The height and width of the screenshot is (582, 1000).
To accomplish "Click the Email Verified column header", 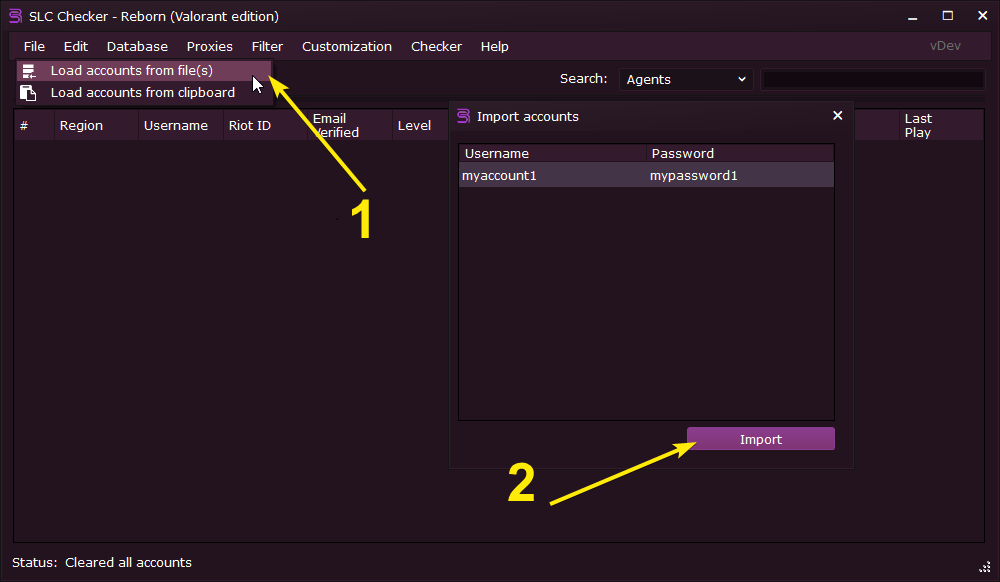I will click(349, 126).
